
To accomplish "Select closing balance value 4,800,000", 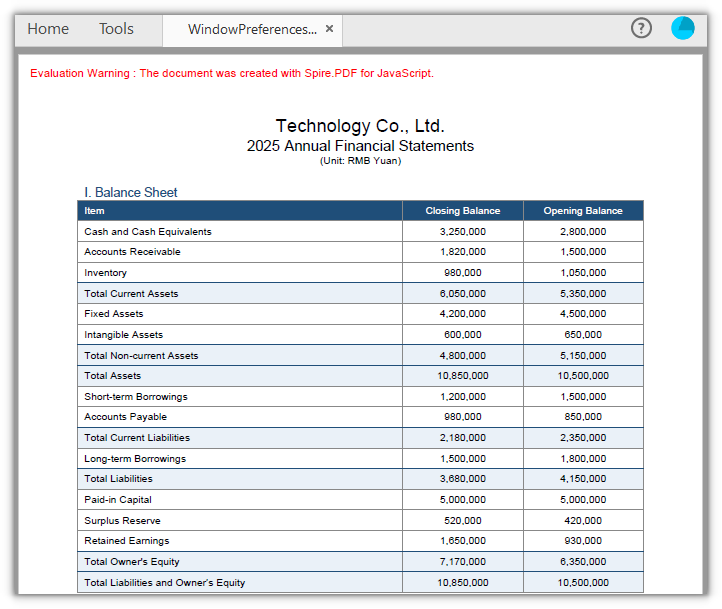I will [x=463, y=356].
